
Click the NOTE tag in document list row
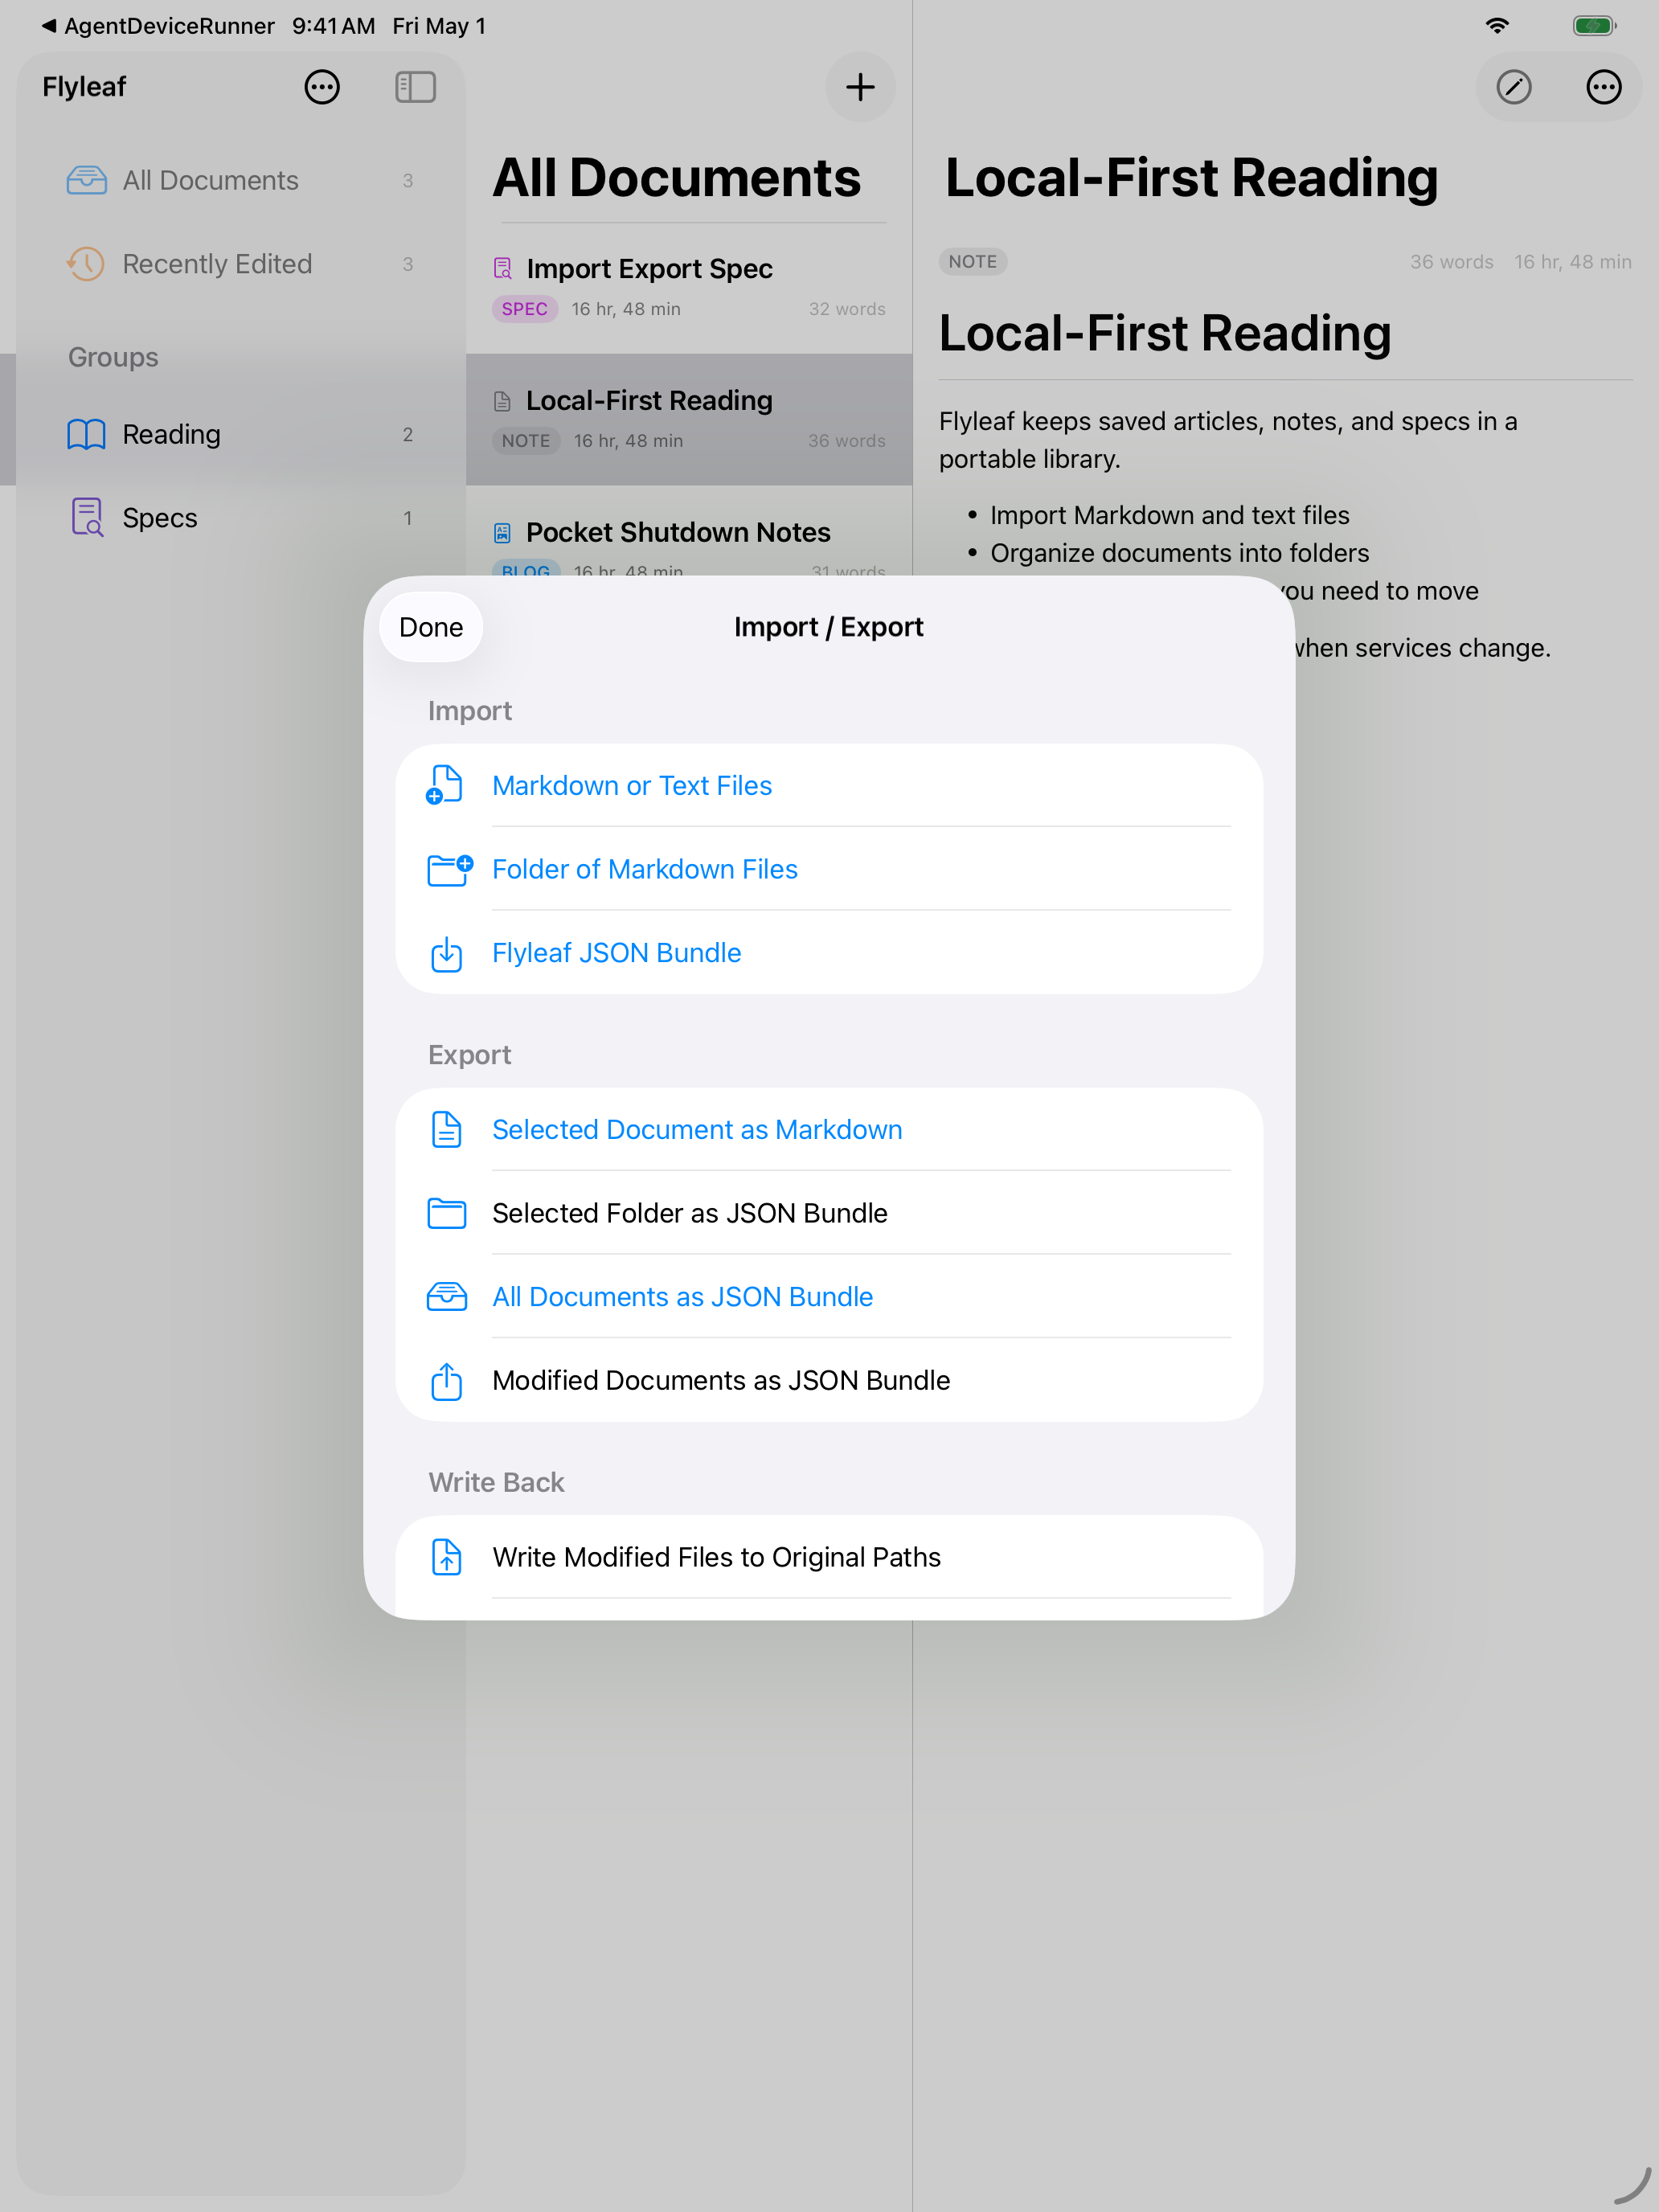(x=526, y=441)
